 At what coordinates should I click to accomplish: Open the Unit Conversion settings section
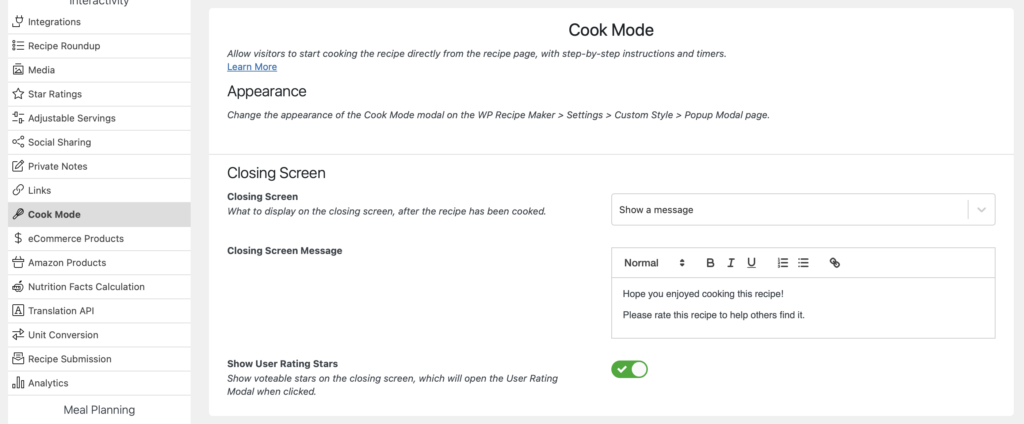point(63,335)
